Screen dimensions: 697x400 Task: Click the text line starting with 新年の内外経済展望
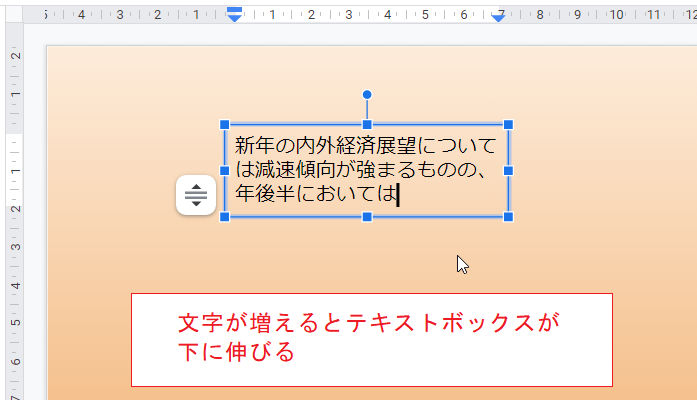365,146
